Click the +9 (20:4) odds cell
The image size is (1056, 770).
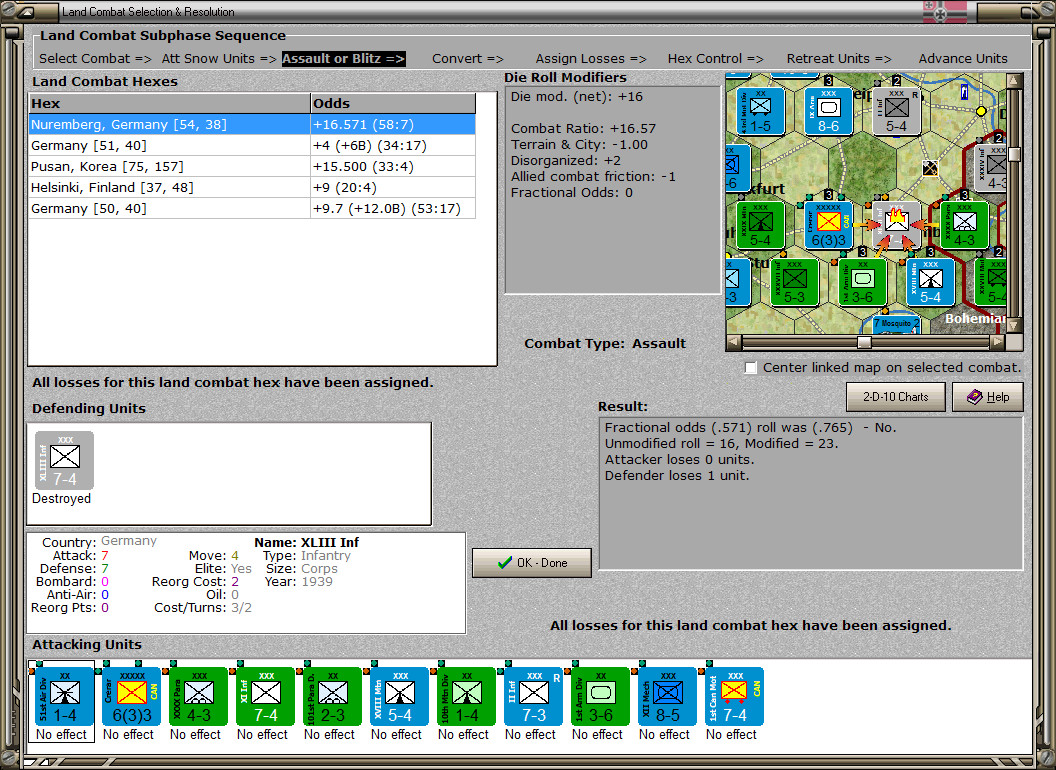393,187
